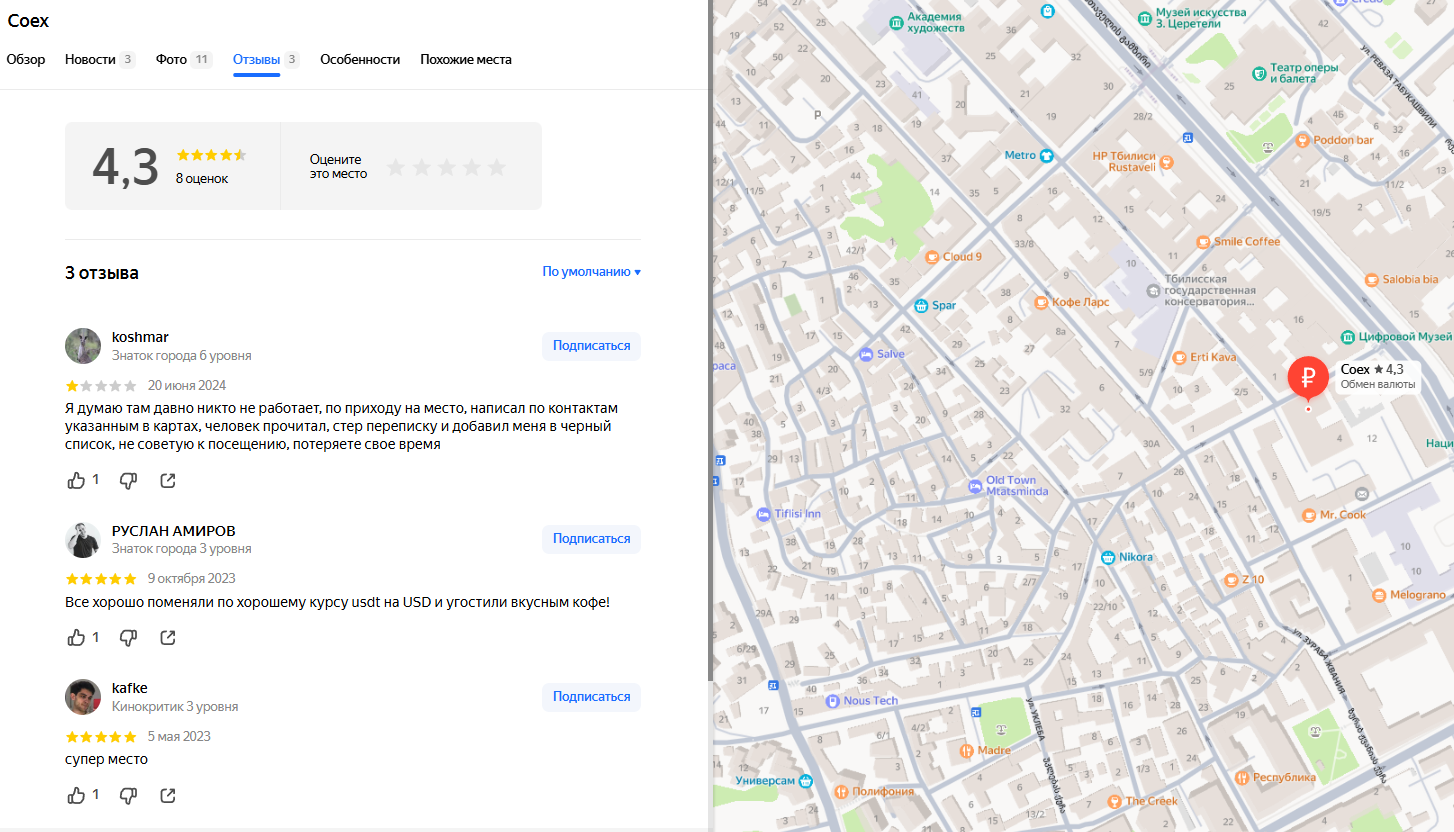The height and width of the screenshot is (832, 1454).
Task: Dislike the koshmar review
Action: [128, 481]
